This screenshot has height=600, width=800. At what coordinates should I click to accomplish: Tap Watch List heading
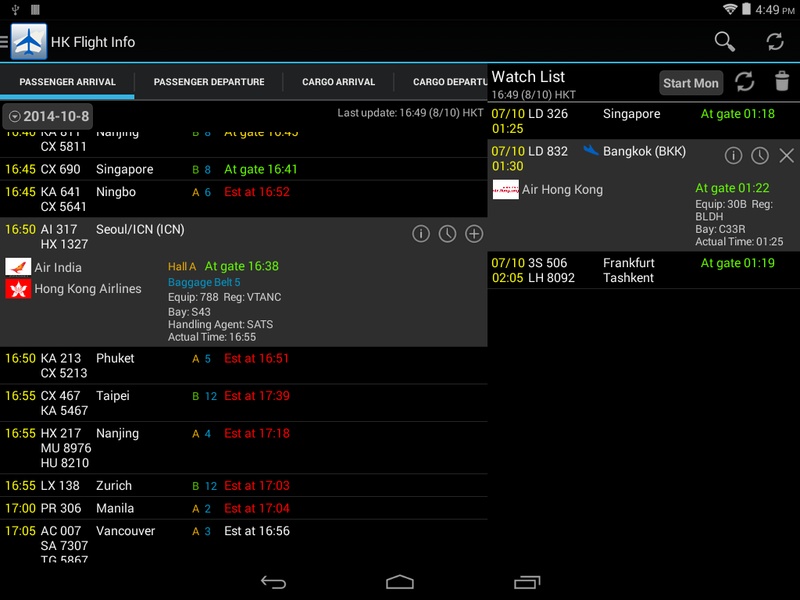point(528,77)
